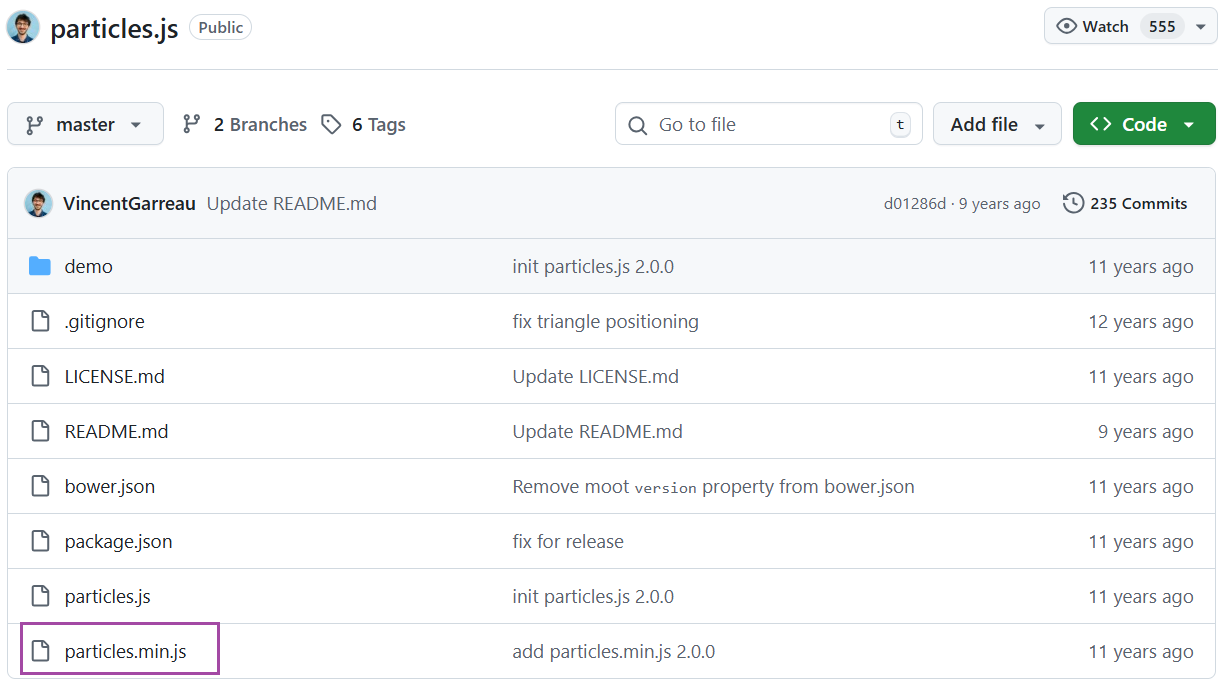The width and height of the screenshot is (1218, 683).
Task: Open the particles.min.js file
Action: 125,651
